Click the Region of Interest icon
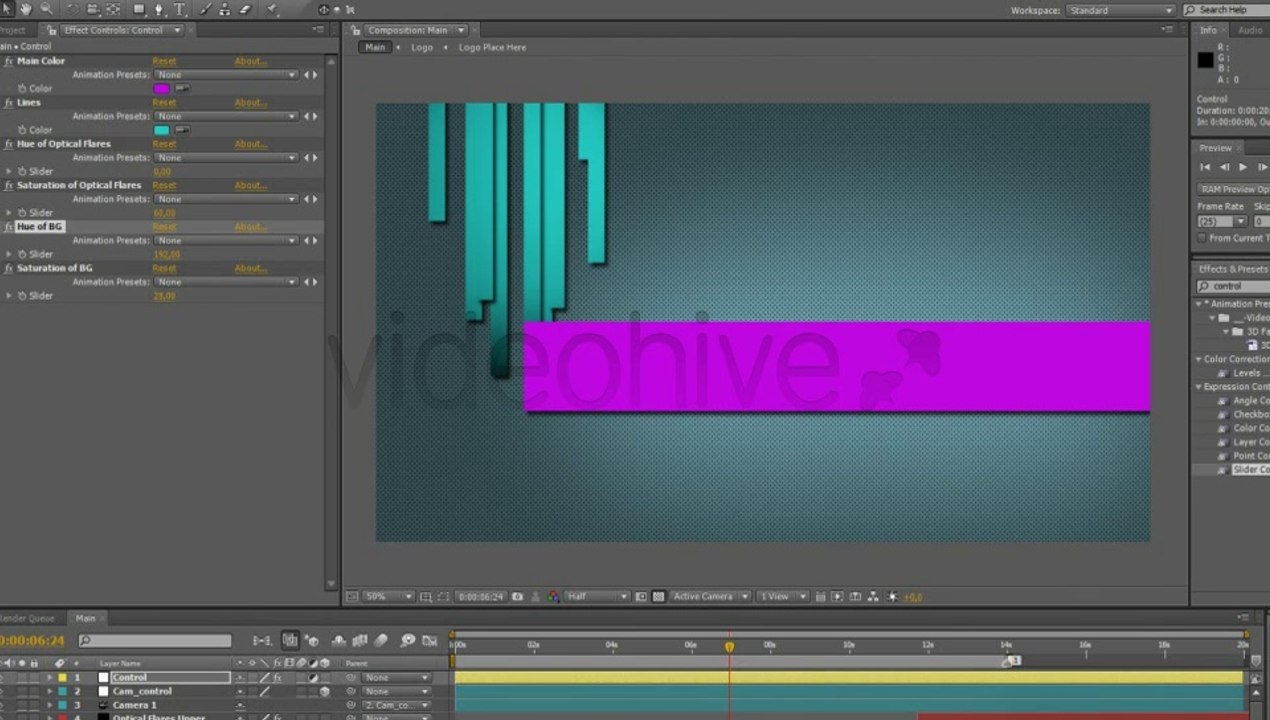Image resolution: width=1270 pixels, height=720 pixels. tap(640, 596)
